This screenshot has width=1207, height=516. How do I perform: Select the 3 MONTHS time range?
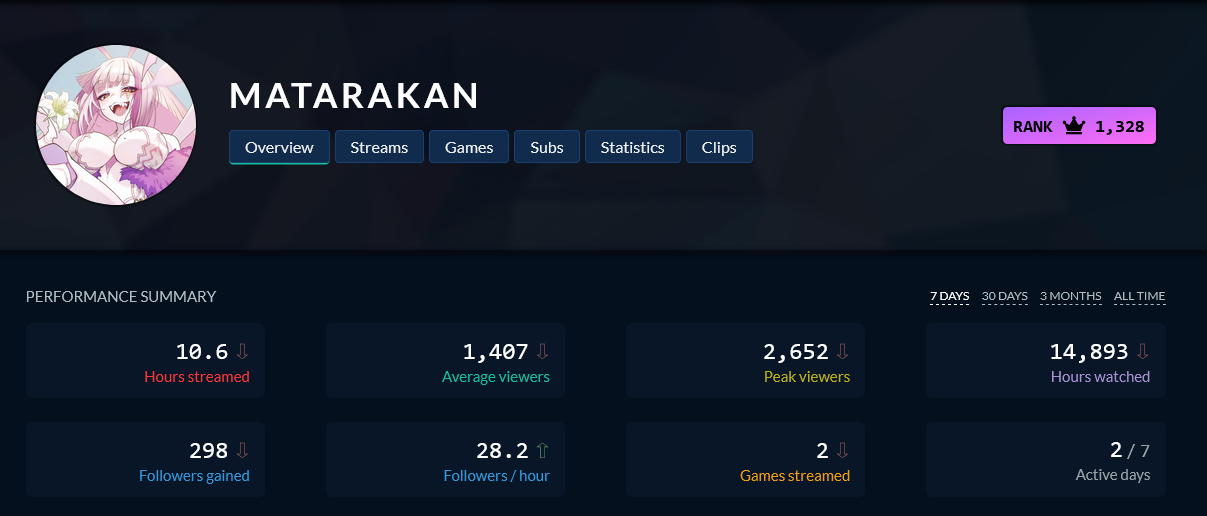pos(1070,296)
